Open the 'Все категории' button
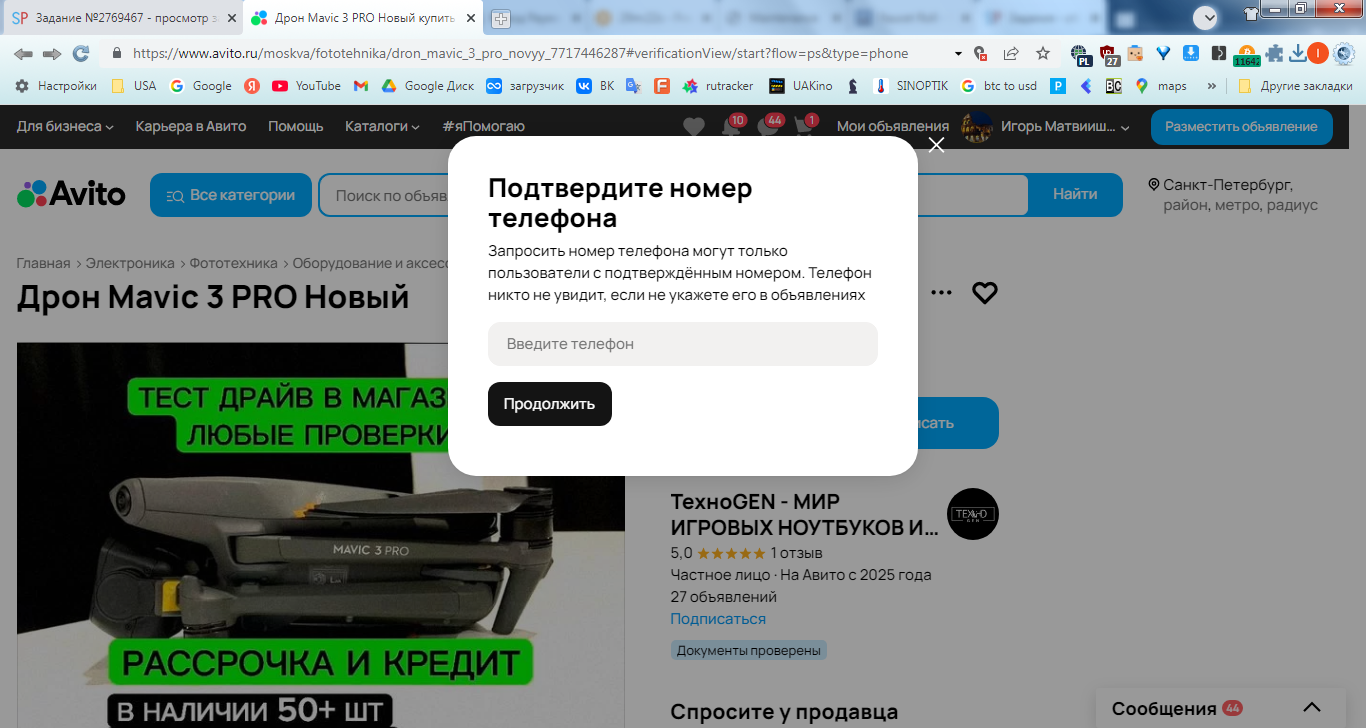Viewport: 1366px width, 728px height. 231,195
